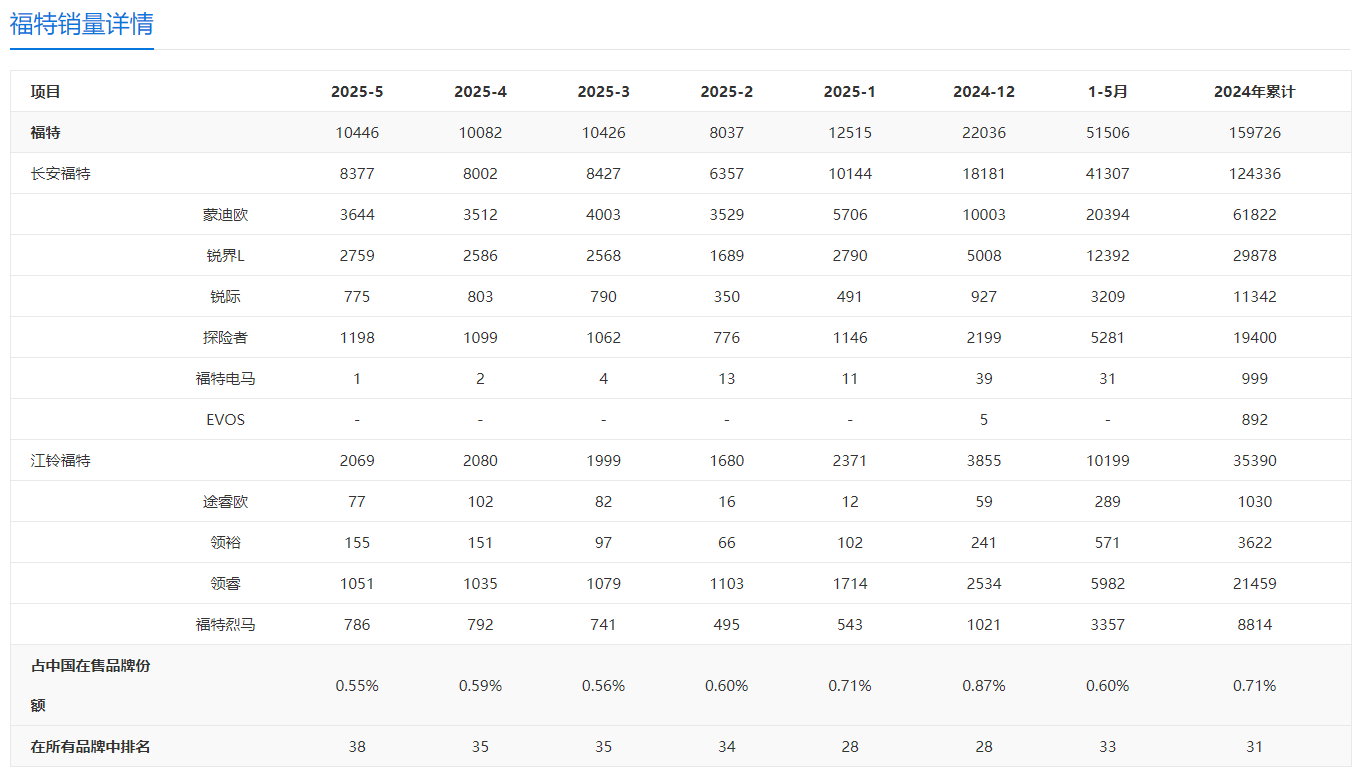Click the EVOS model name
Image resolution: width=1361 pixels, height=778 pixels.
click(225, 420)
